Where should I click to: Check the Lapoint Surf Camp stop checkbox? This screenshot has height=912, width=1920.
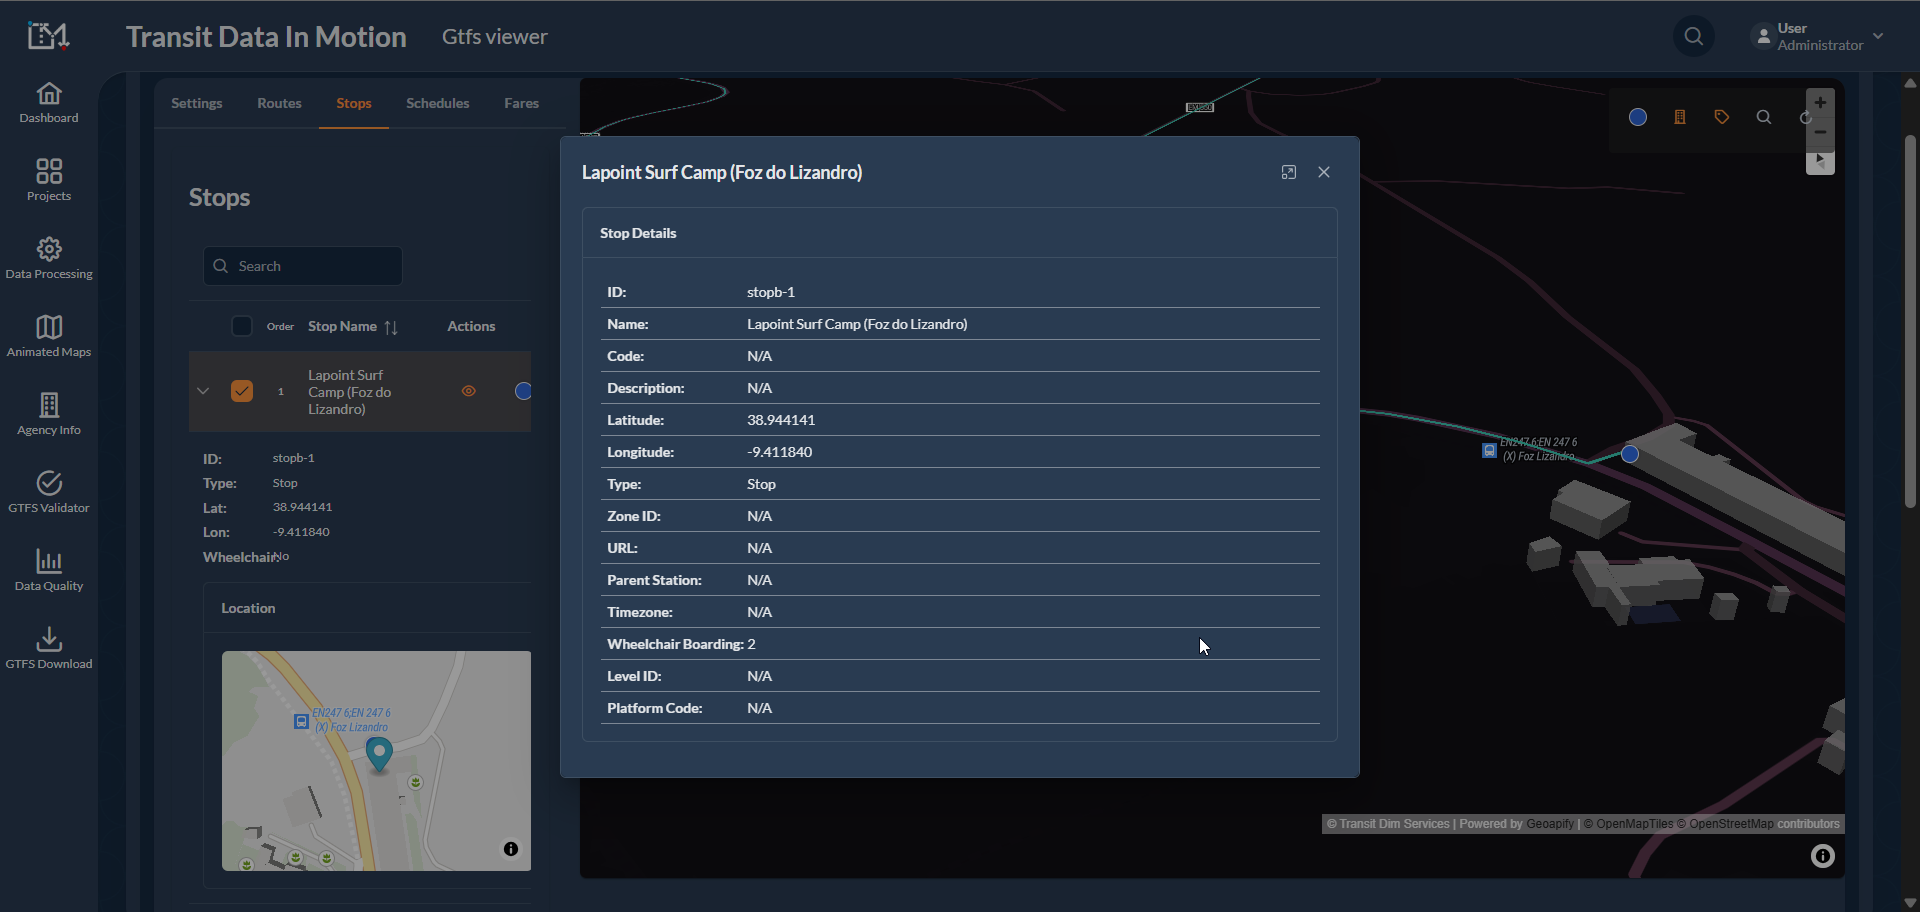tap(241, 391)
